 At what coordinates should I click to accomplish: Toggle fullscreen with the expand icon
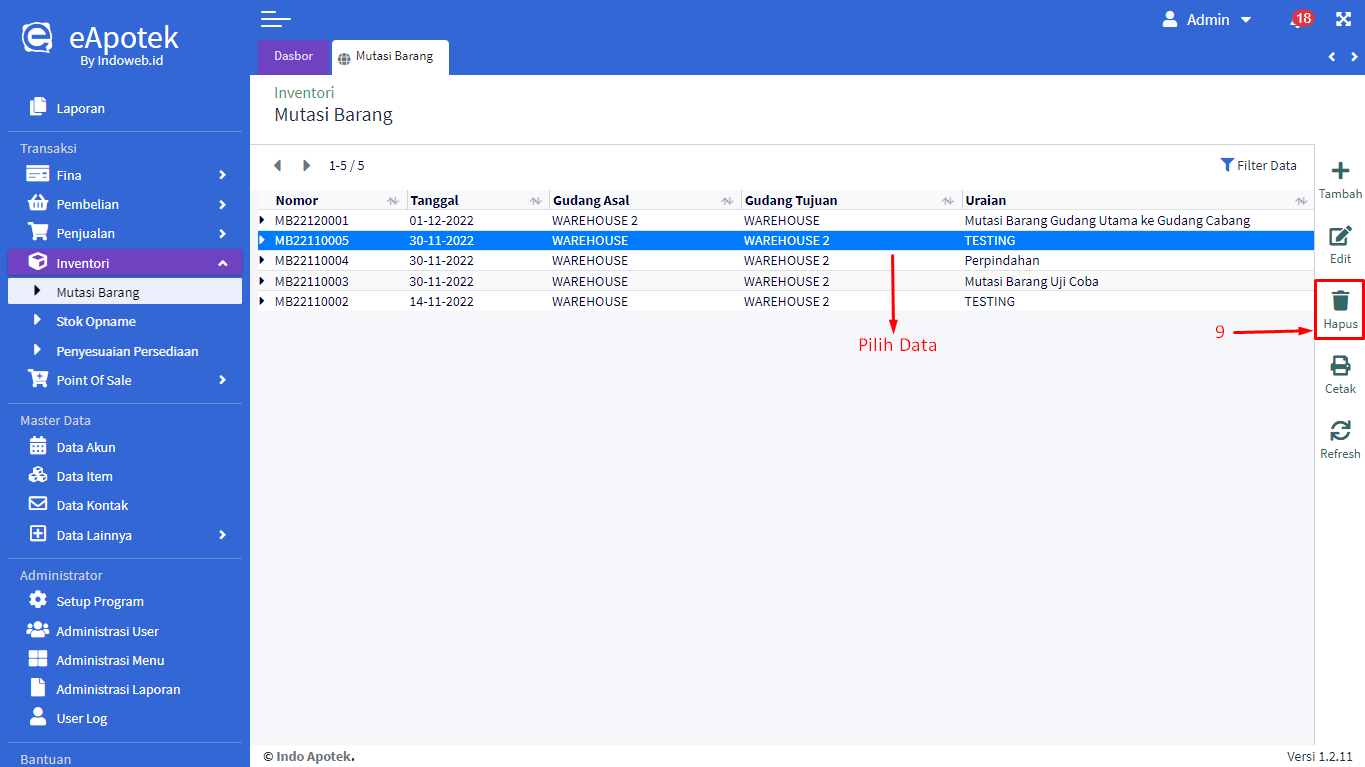coord(1343,20)
